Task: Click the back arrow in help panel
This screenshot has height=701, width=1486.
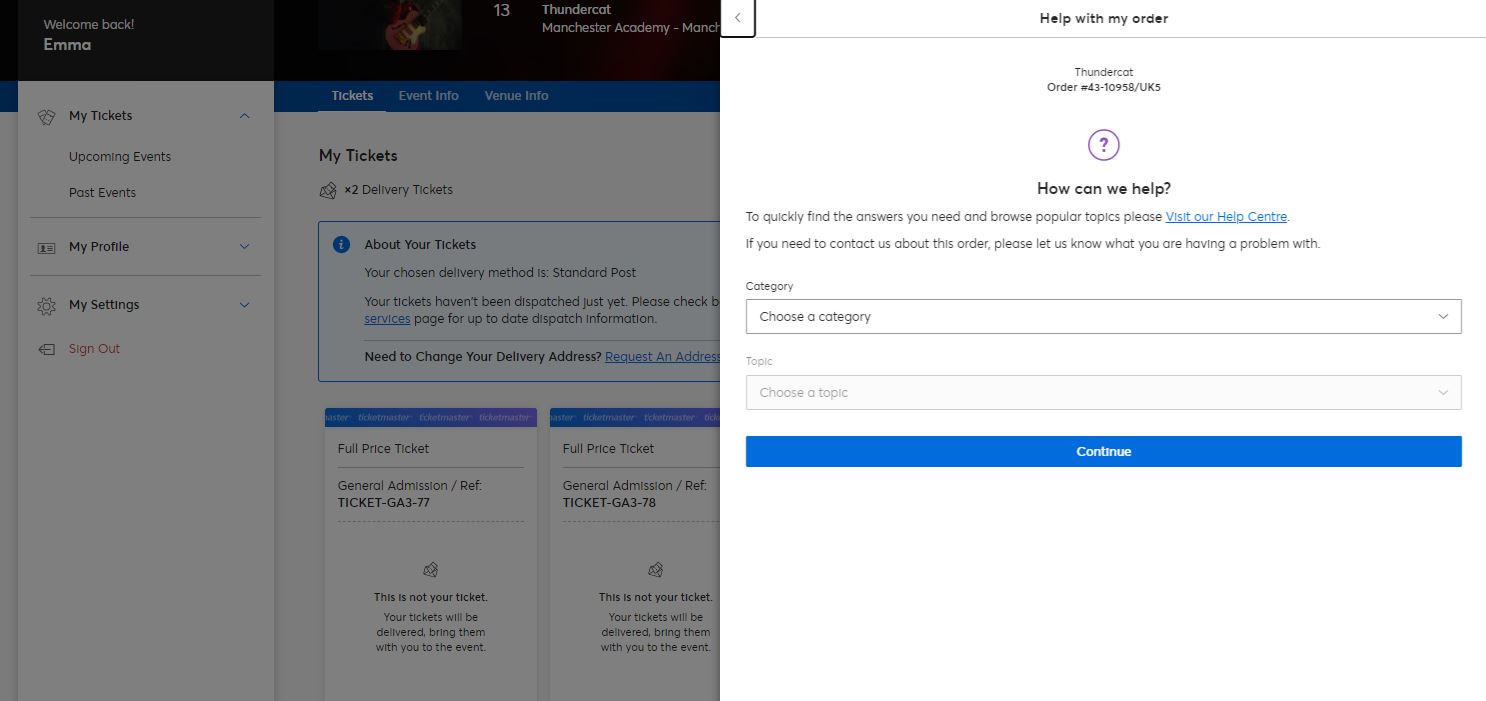Action: [738, 18]
